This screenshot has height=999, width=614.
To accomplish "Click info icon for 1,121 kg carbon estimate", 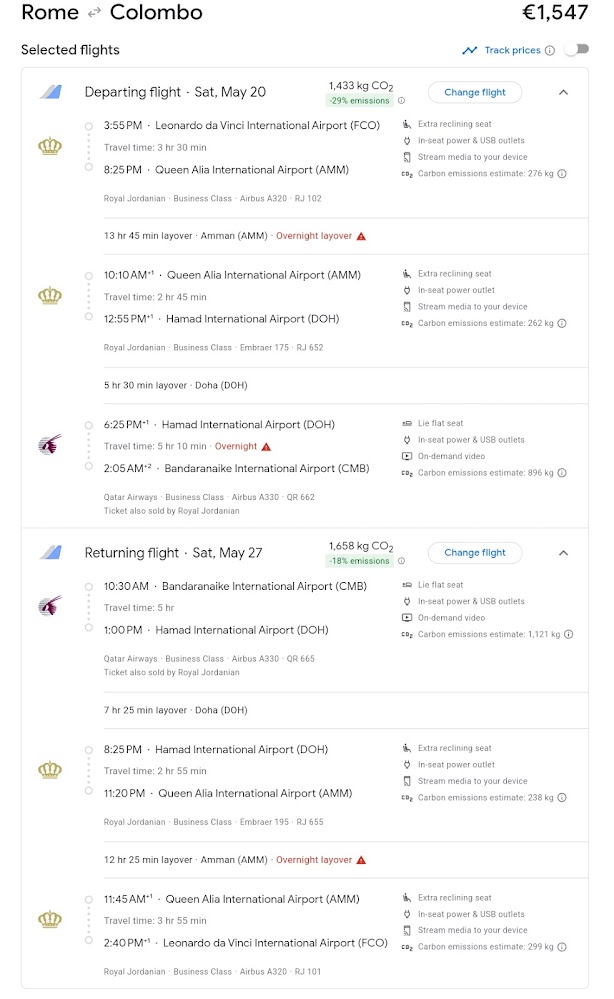I will (x=569, y=634).
